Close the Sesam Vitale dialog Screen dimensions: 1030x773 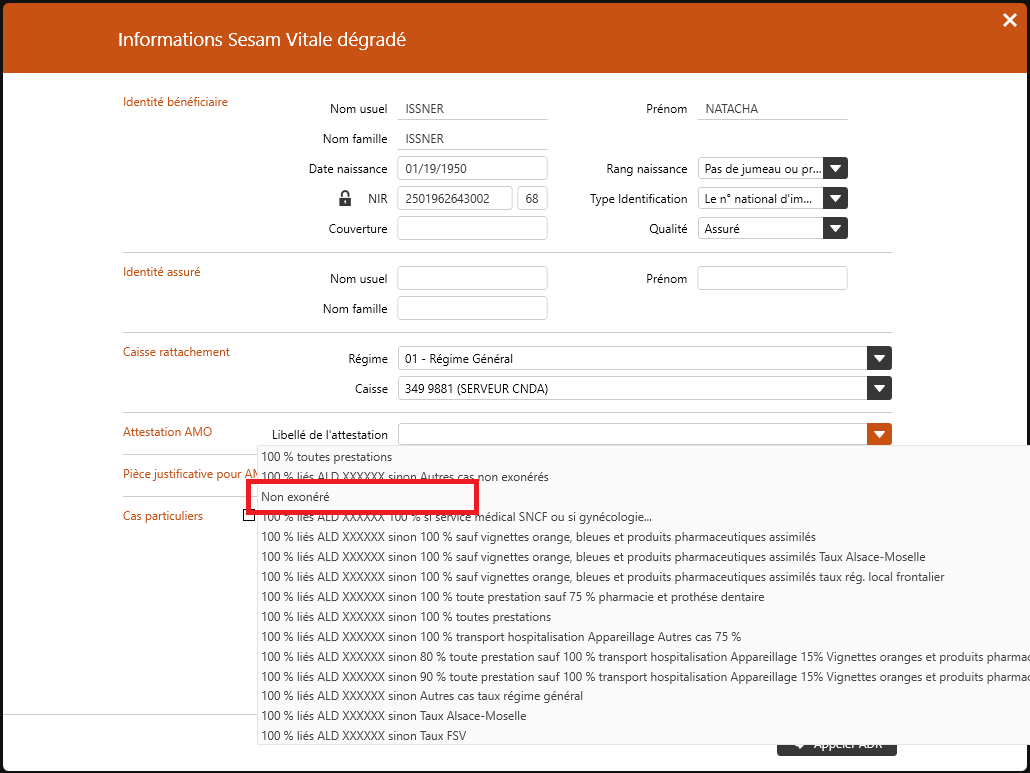(x=1009, y=20)
